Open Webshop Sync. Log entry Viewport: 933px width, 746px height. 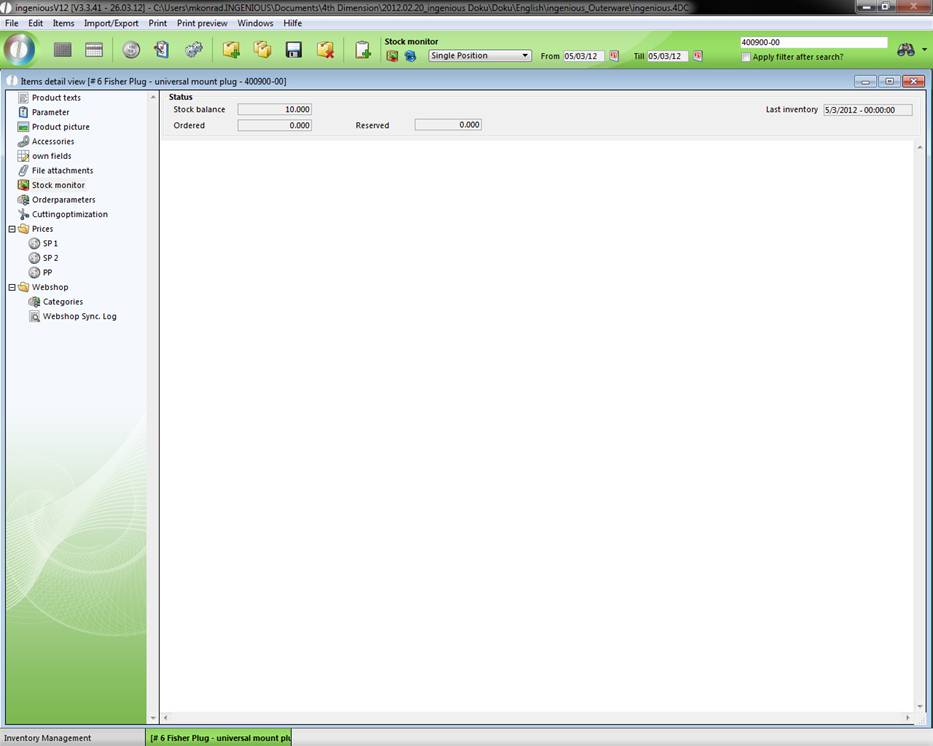point(79,316)
